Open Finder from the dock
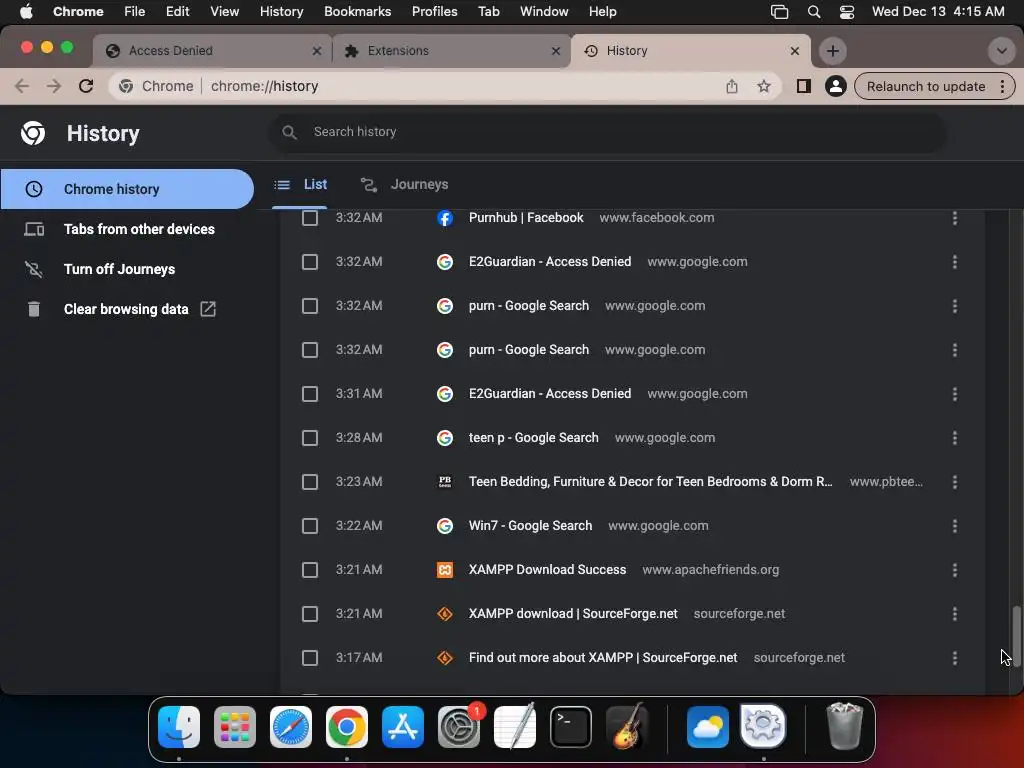 [x=179, y=726]
